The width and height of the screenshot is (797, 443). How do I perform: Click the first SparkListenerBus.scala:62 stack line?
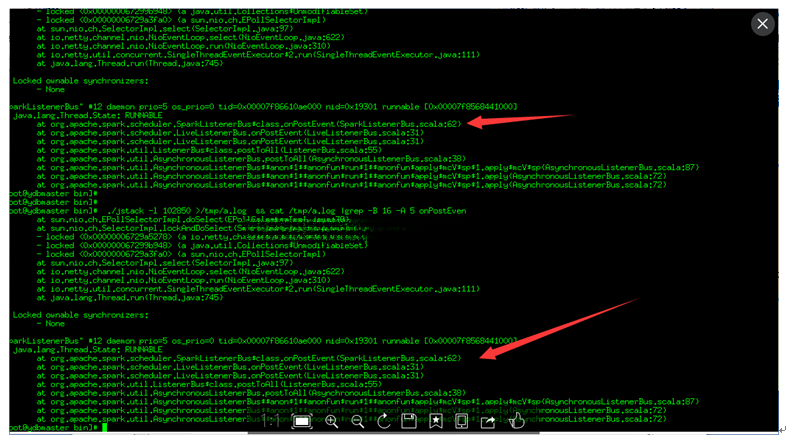tap(249, 124)
